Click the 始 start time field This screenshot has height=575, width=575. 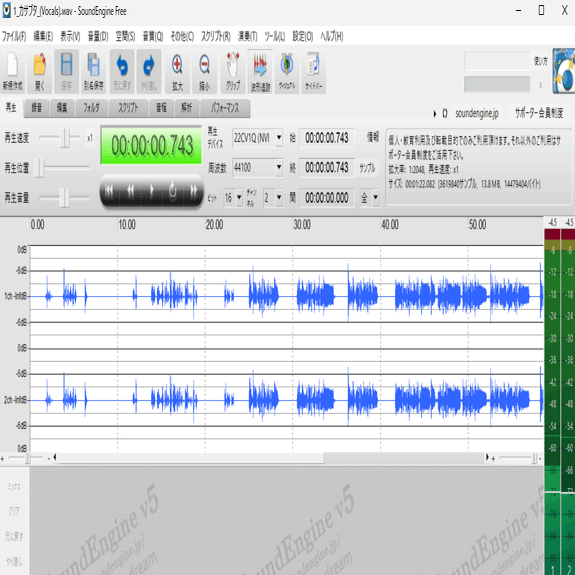(x=326, y=138)
